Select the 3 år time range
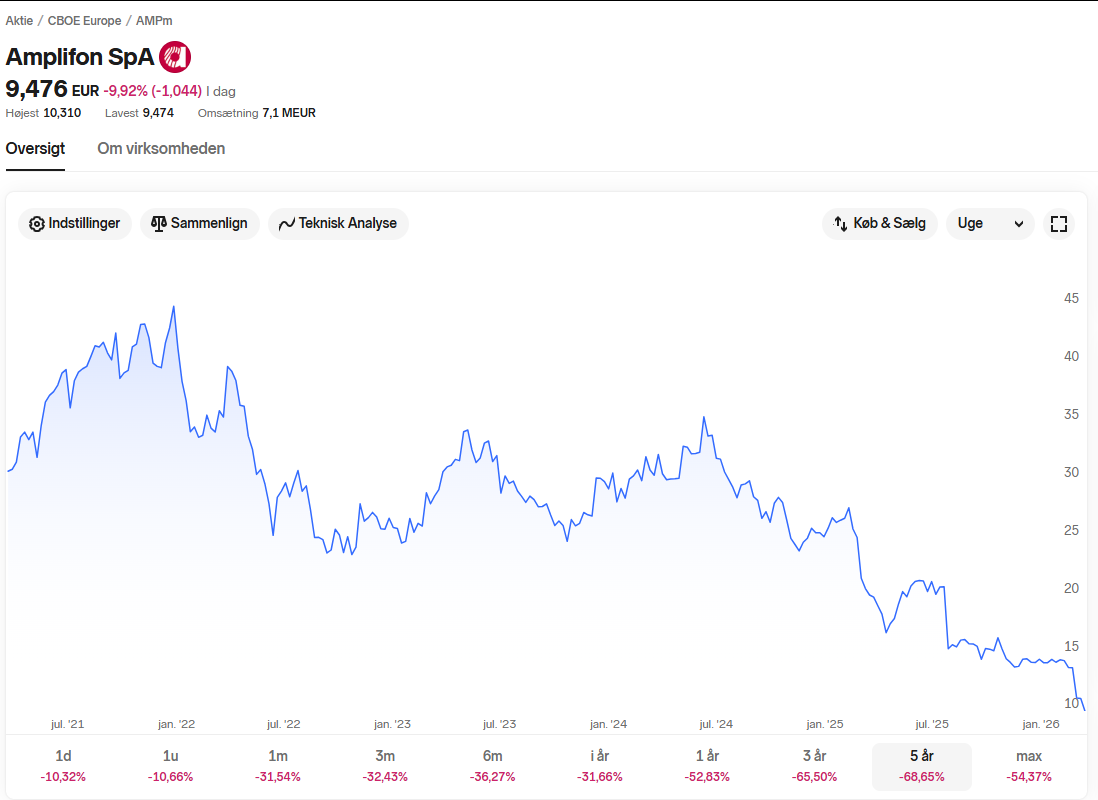This screenshot has height=800, width=1098. 814,766
